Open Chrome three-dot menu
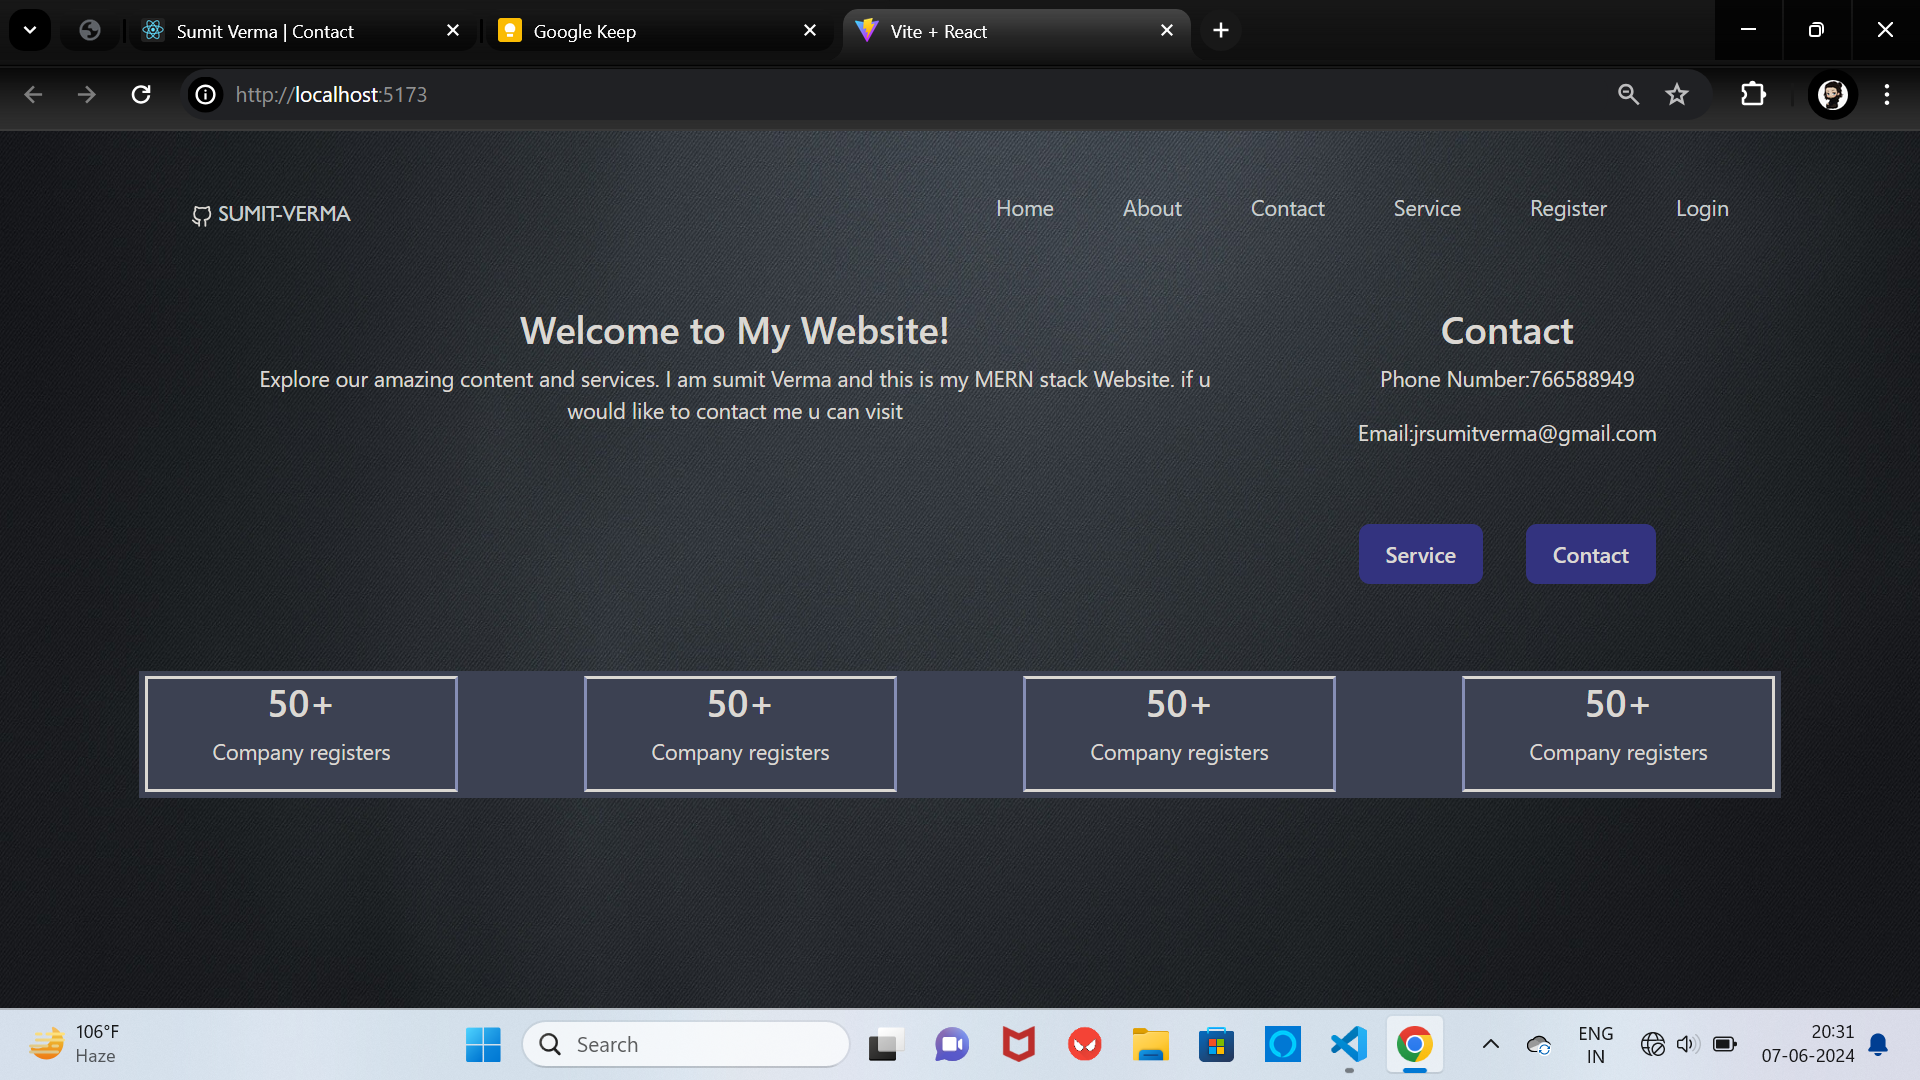This screenshot has height=1080, width=1920. (x=1887, y=94)
